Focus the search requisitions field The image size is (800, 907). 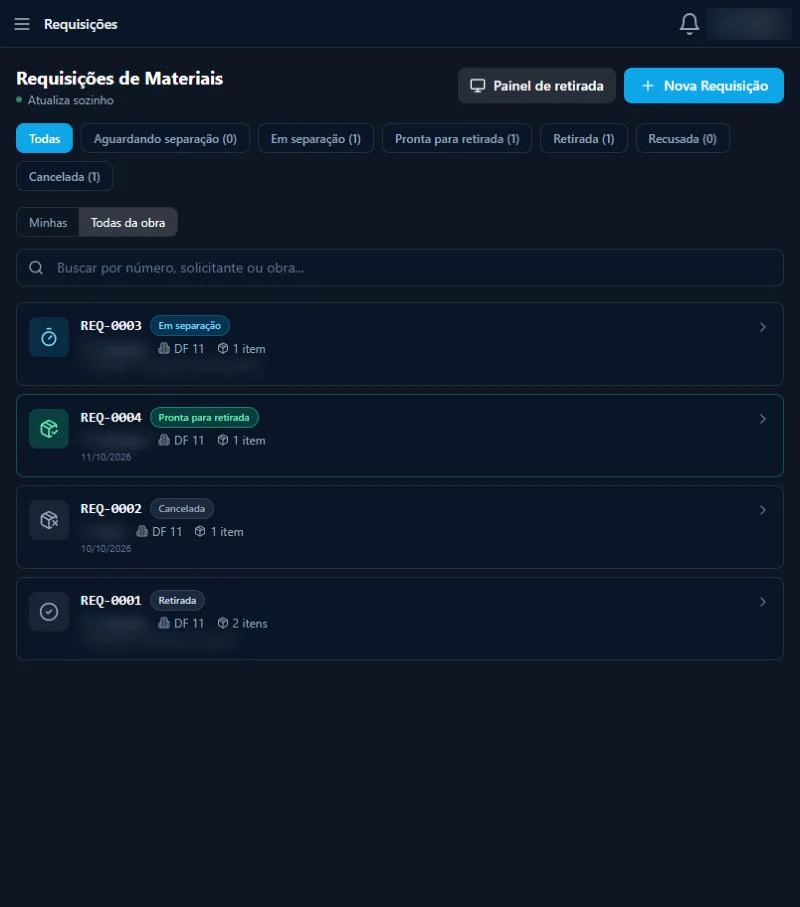pyautogui.click(x=400, y=268)
